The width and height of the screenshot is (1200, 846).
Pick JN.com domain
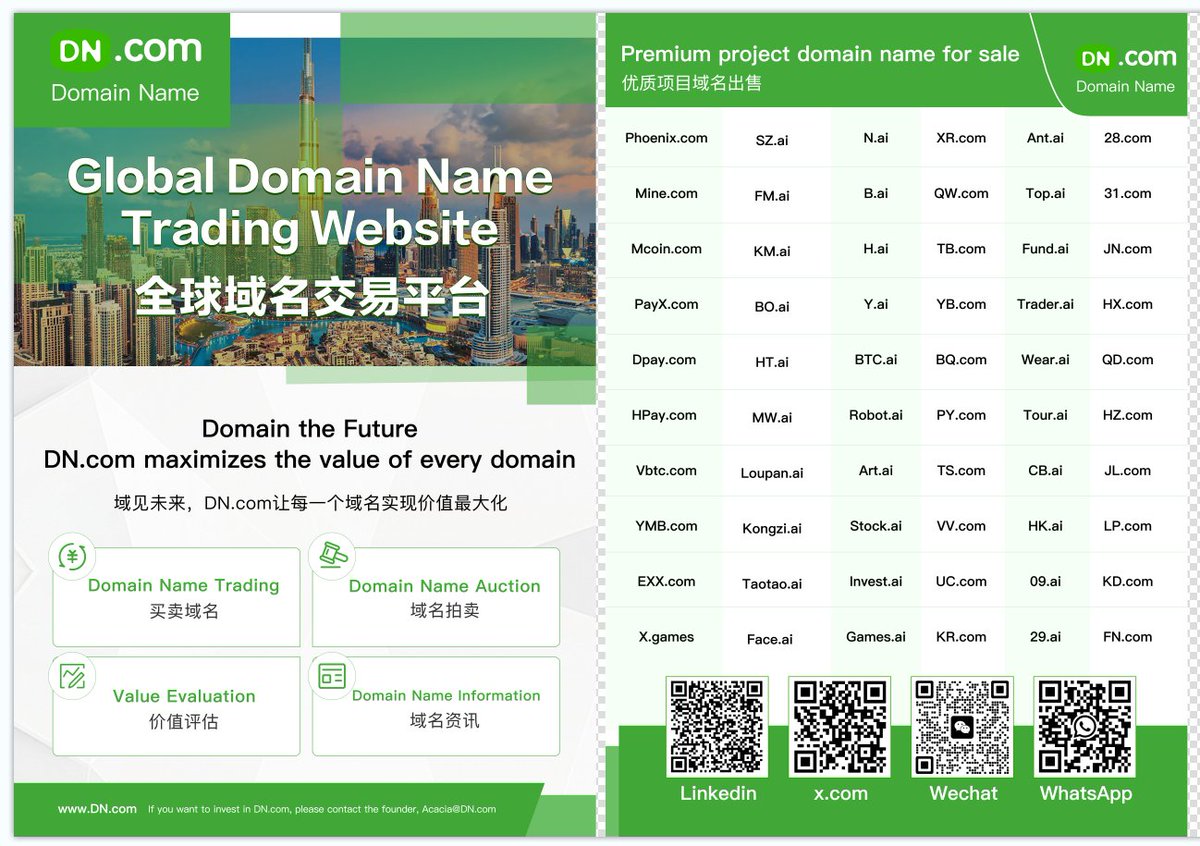(1127, 249)
